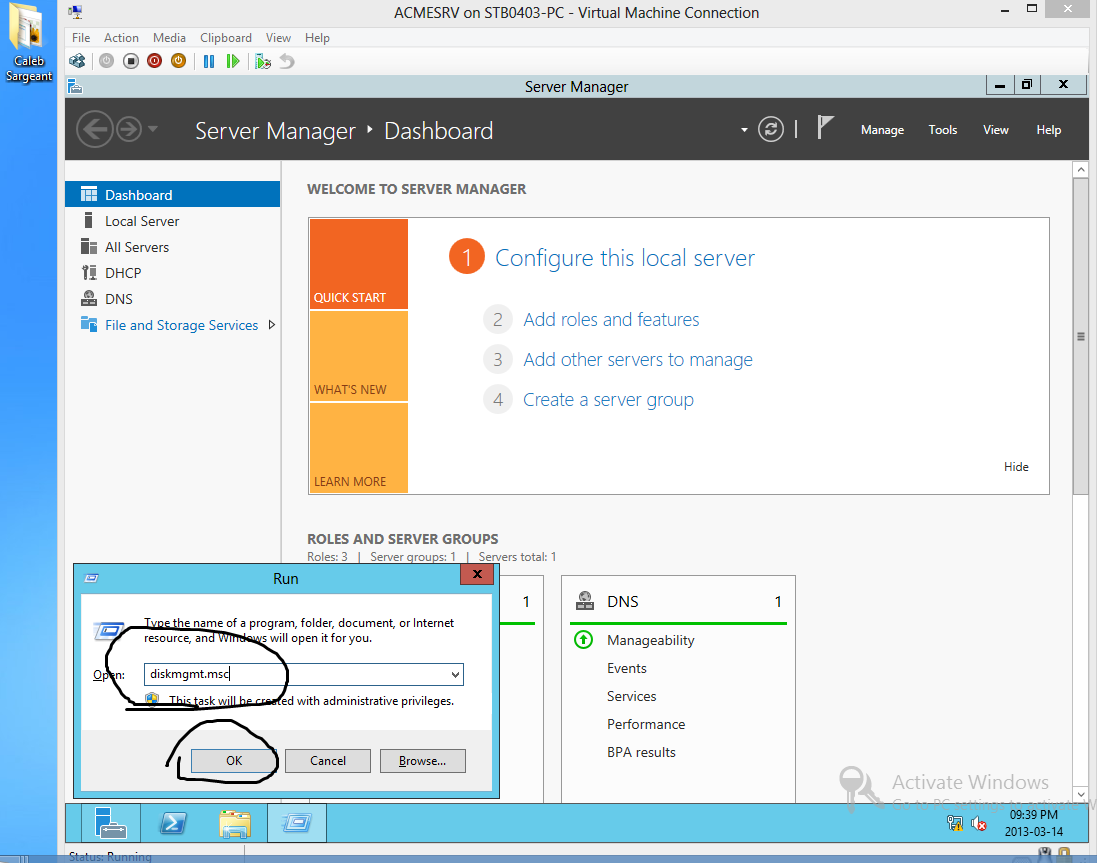
Task: Click OK in the Run dialog
Action: 234,761
